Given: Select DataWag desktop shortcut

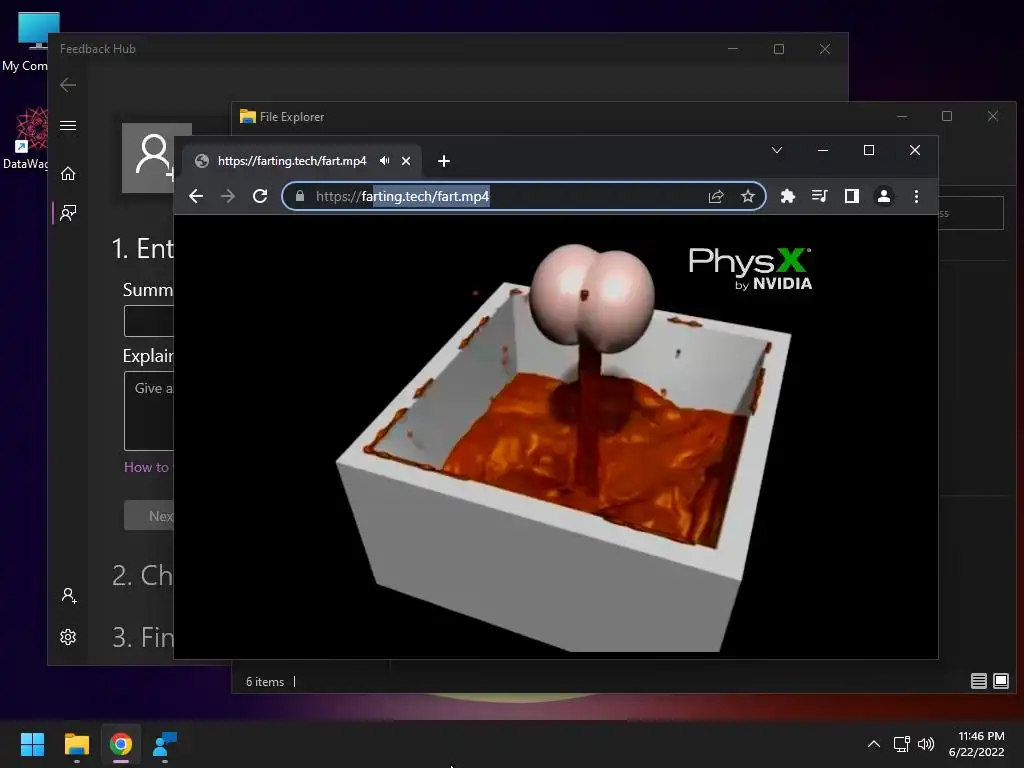Looking at the screenshot, I should tap(26, 138).
